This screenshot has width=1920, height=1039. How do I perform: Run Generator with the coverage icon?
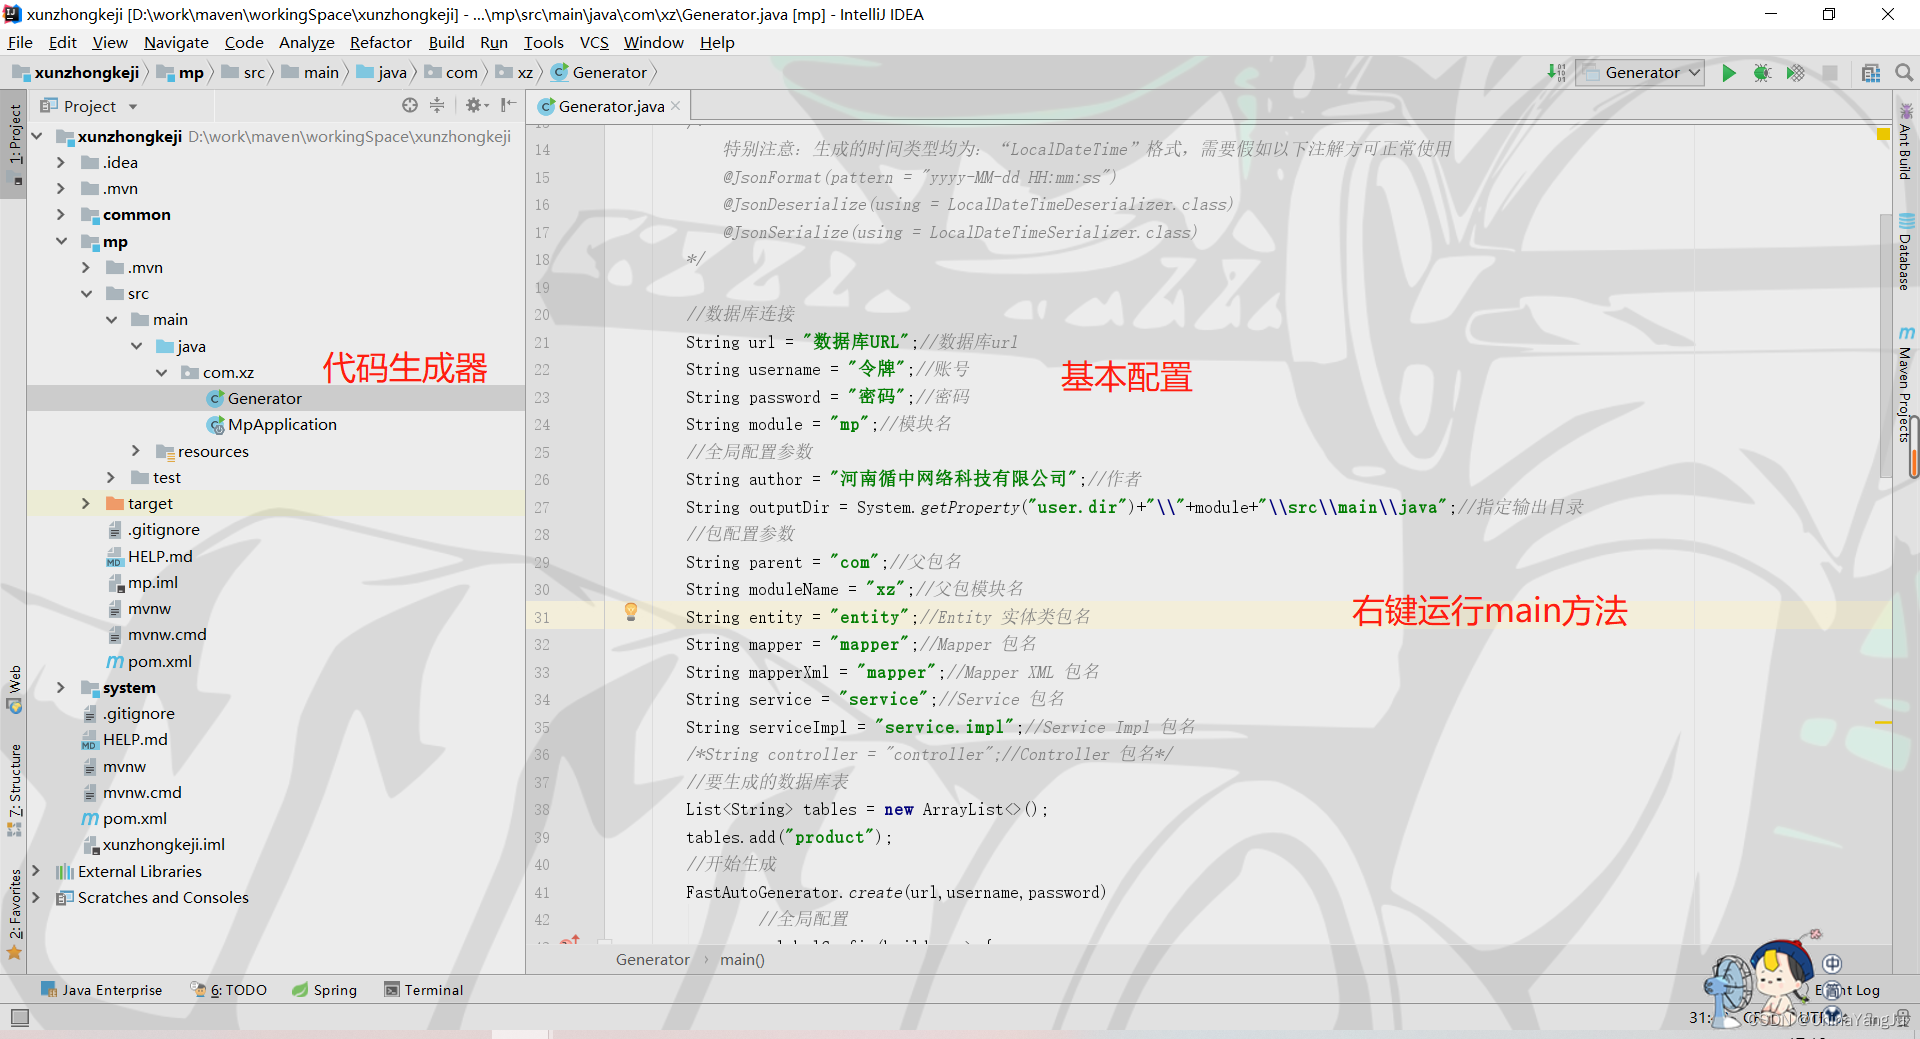[x=1797, y=72]
